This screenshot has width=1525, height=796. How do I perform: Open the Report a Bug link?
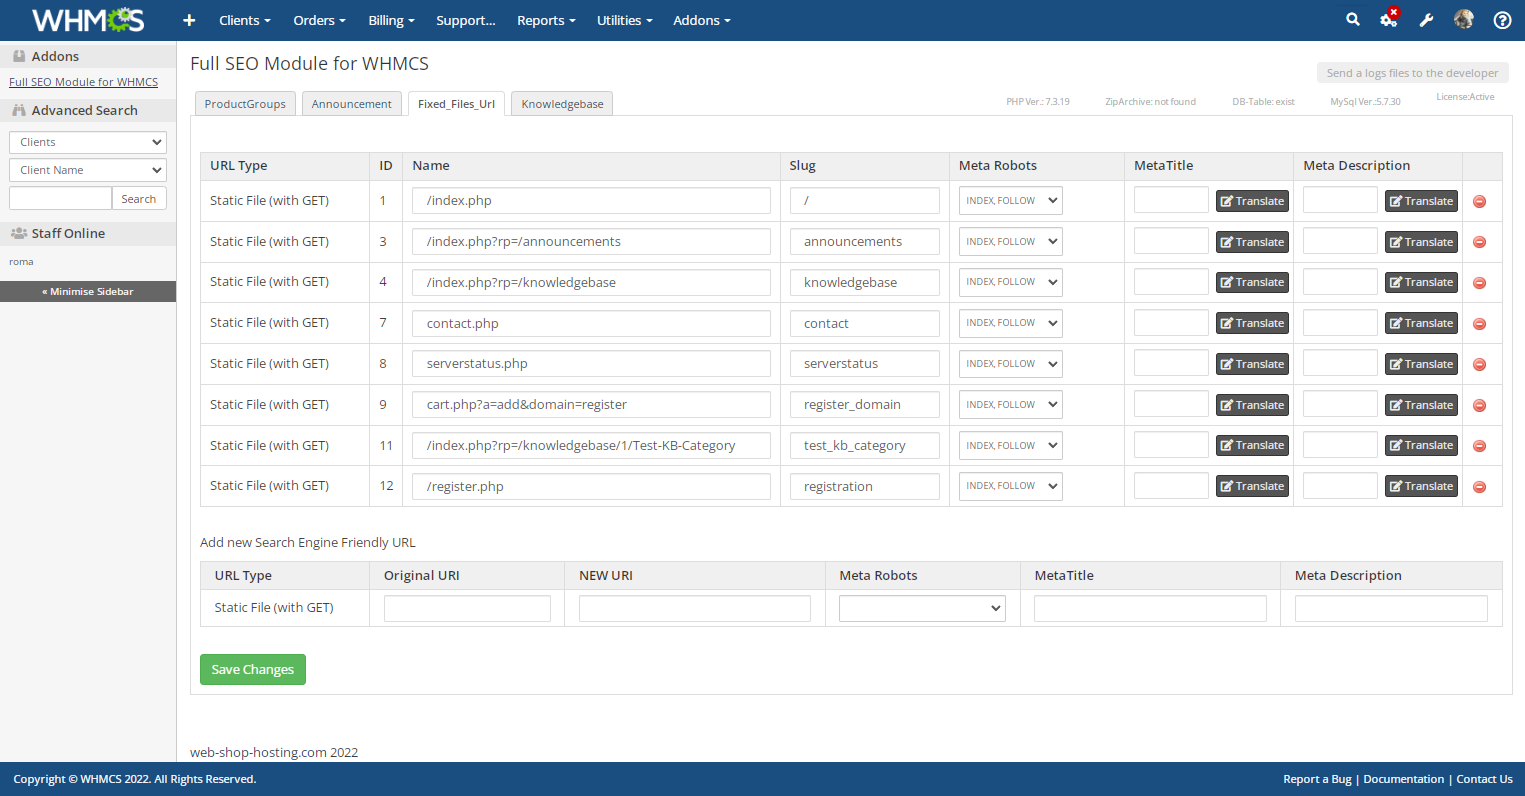click(x=1317, y=779)
